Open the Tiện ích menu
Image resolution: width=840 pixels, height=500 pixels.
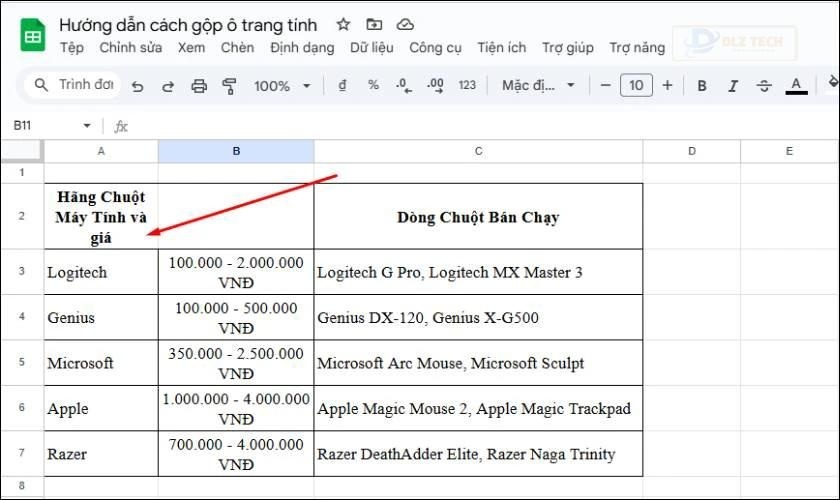coord(501,48)
